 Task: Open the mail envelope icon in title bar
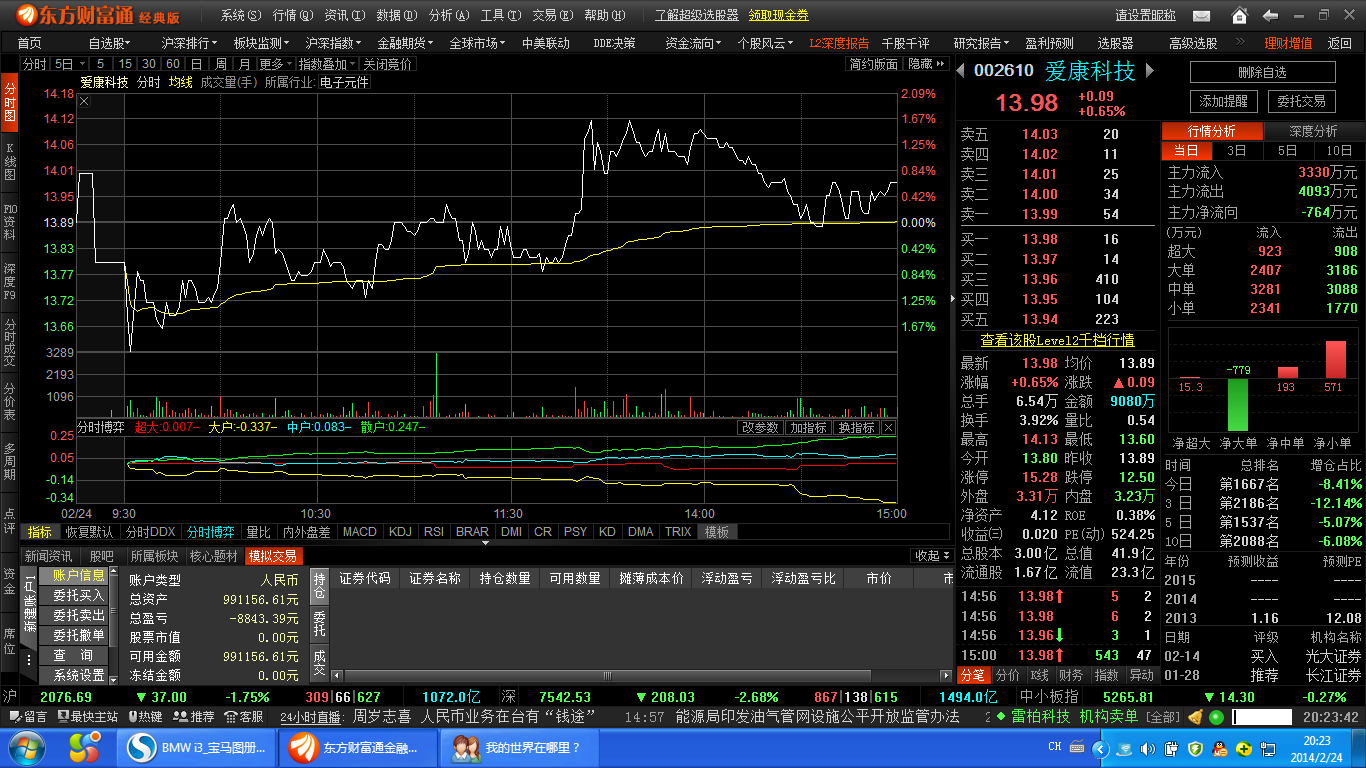coord(1201,15)
